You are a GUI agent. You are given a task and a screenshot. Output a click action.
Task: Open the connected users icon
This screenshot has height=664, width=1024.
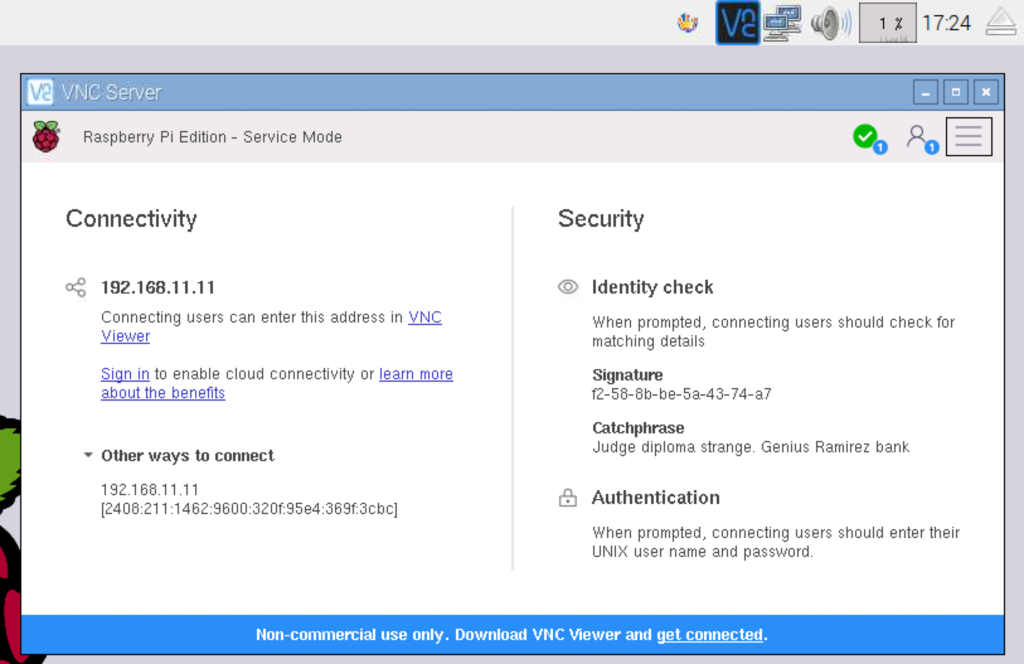click(921, 138)
